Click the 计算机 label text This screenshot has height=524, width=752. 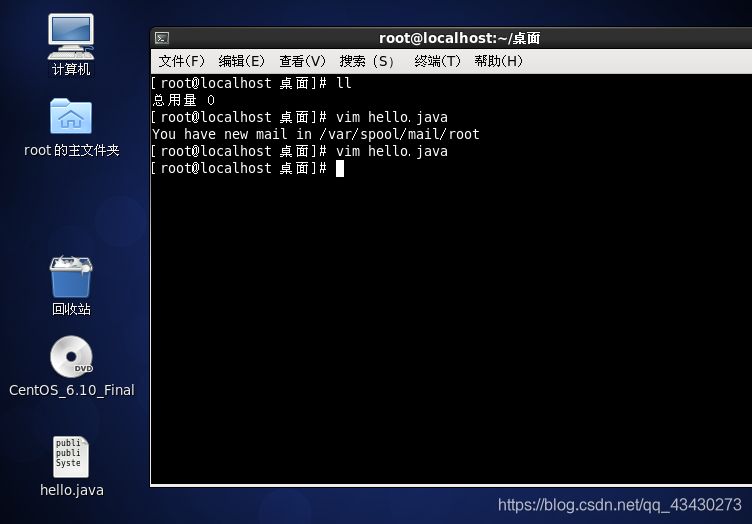tap(71, 70)
